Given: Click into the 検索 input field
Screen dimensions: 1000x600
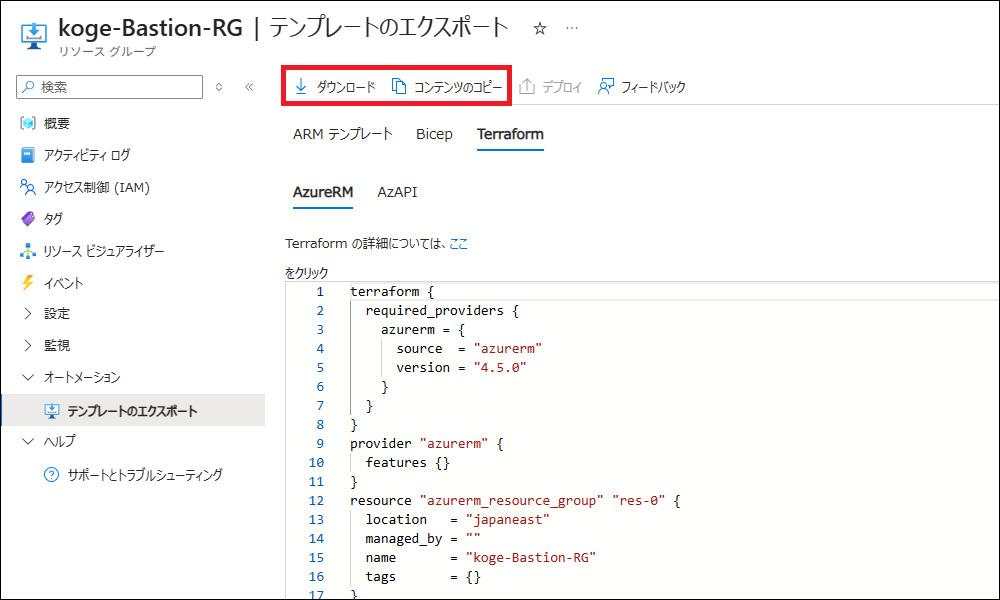Looking at the screenshot, I should 110,87.
